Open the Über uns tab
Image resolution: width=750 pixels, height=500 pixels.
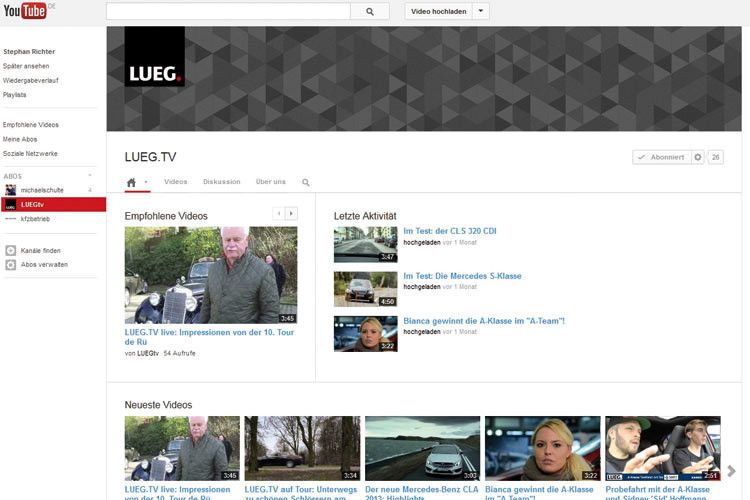point(271,182)
